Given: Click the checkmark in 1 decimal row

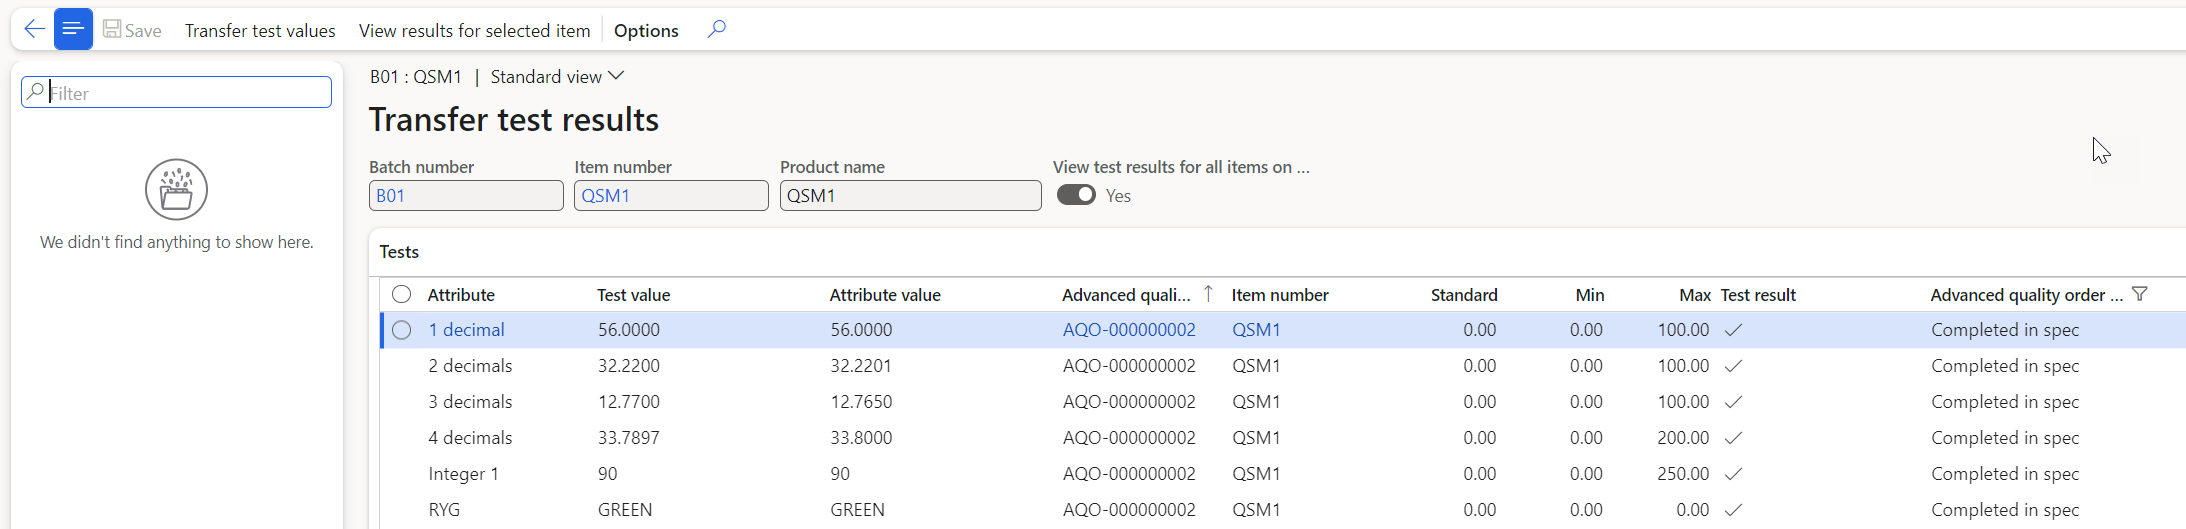Looking at the screenshot, I should click(x=1734, y=330).
